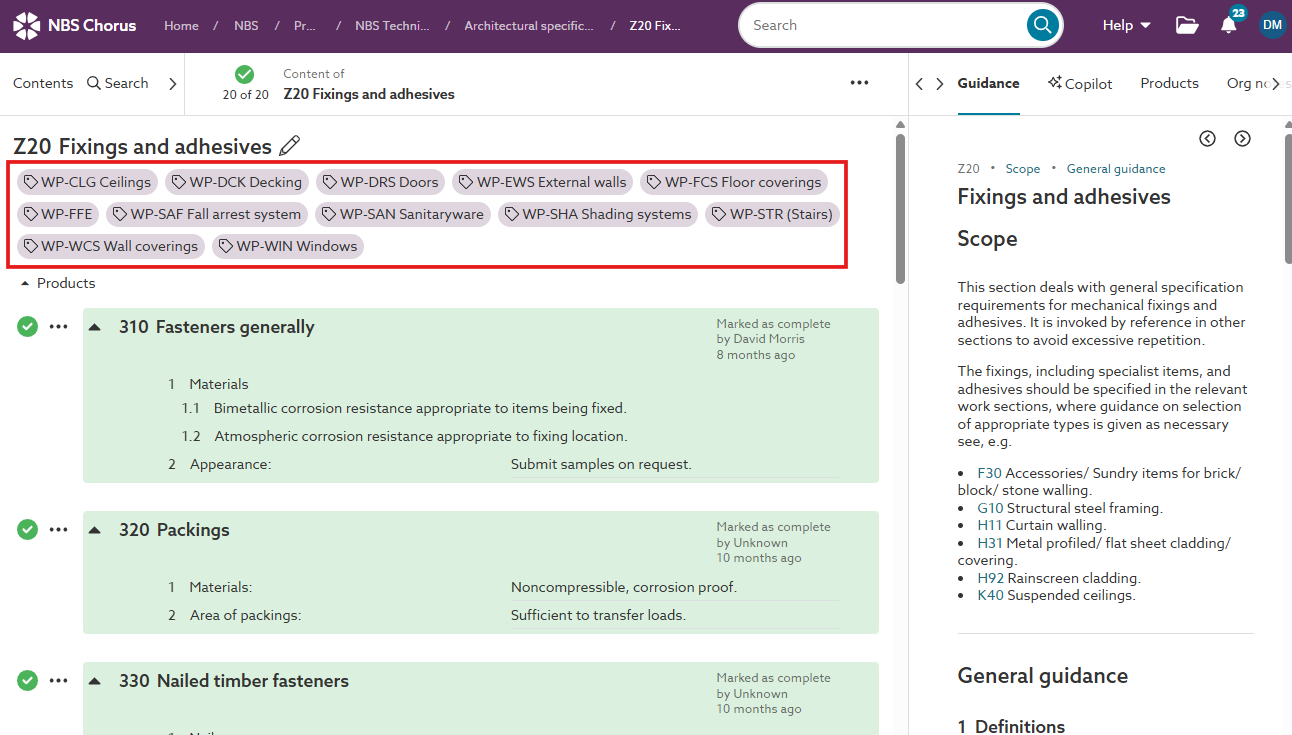
Task: Open the ellipsis menu above the content area
Action: [859, 84]
